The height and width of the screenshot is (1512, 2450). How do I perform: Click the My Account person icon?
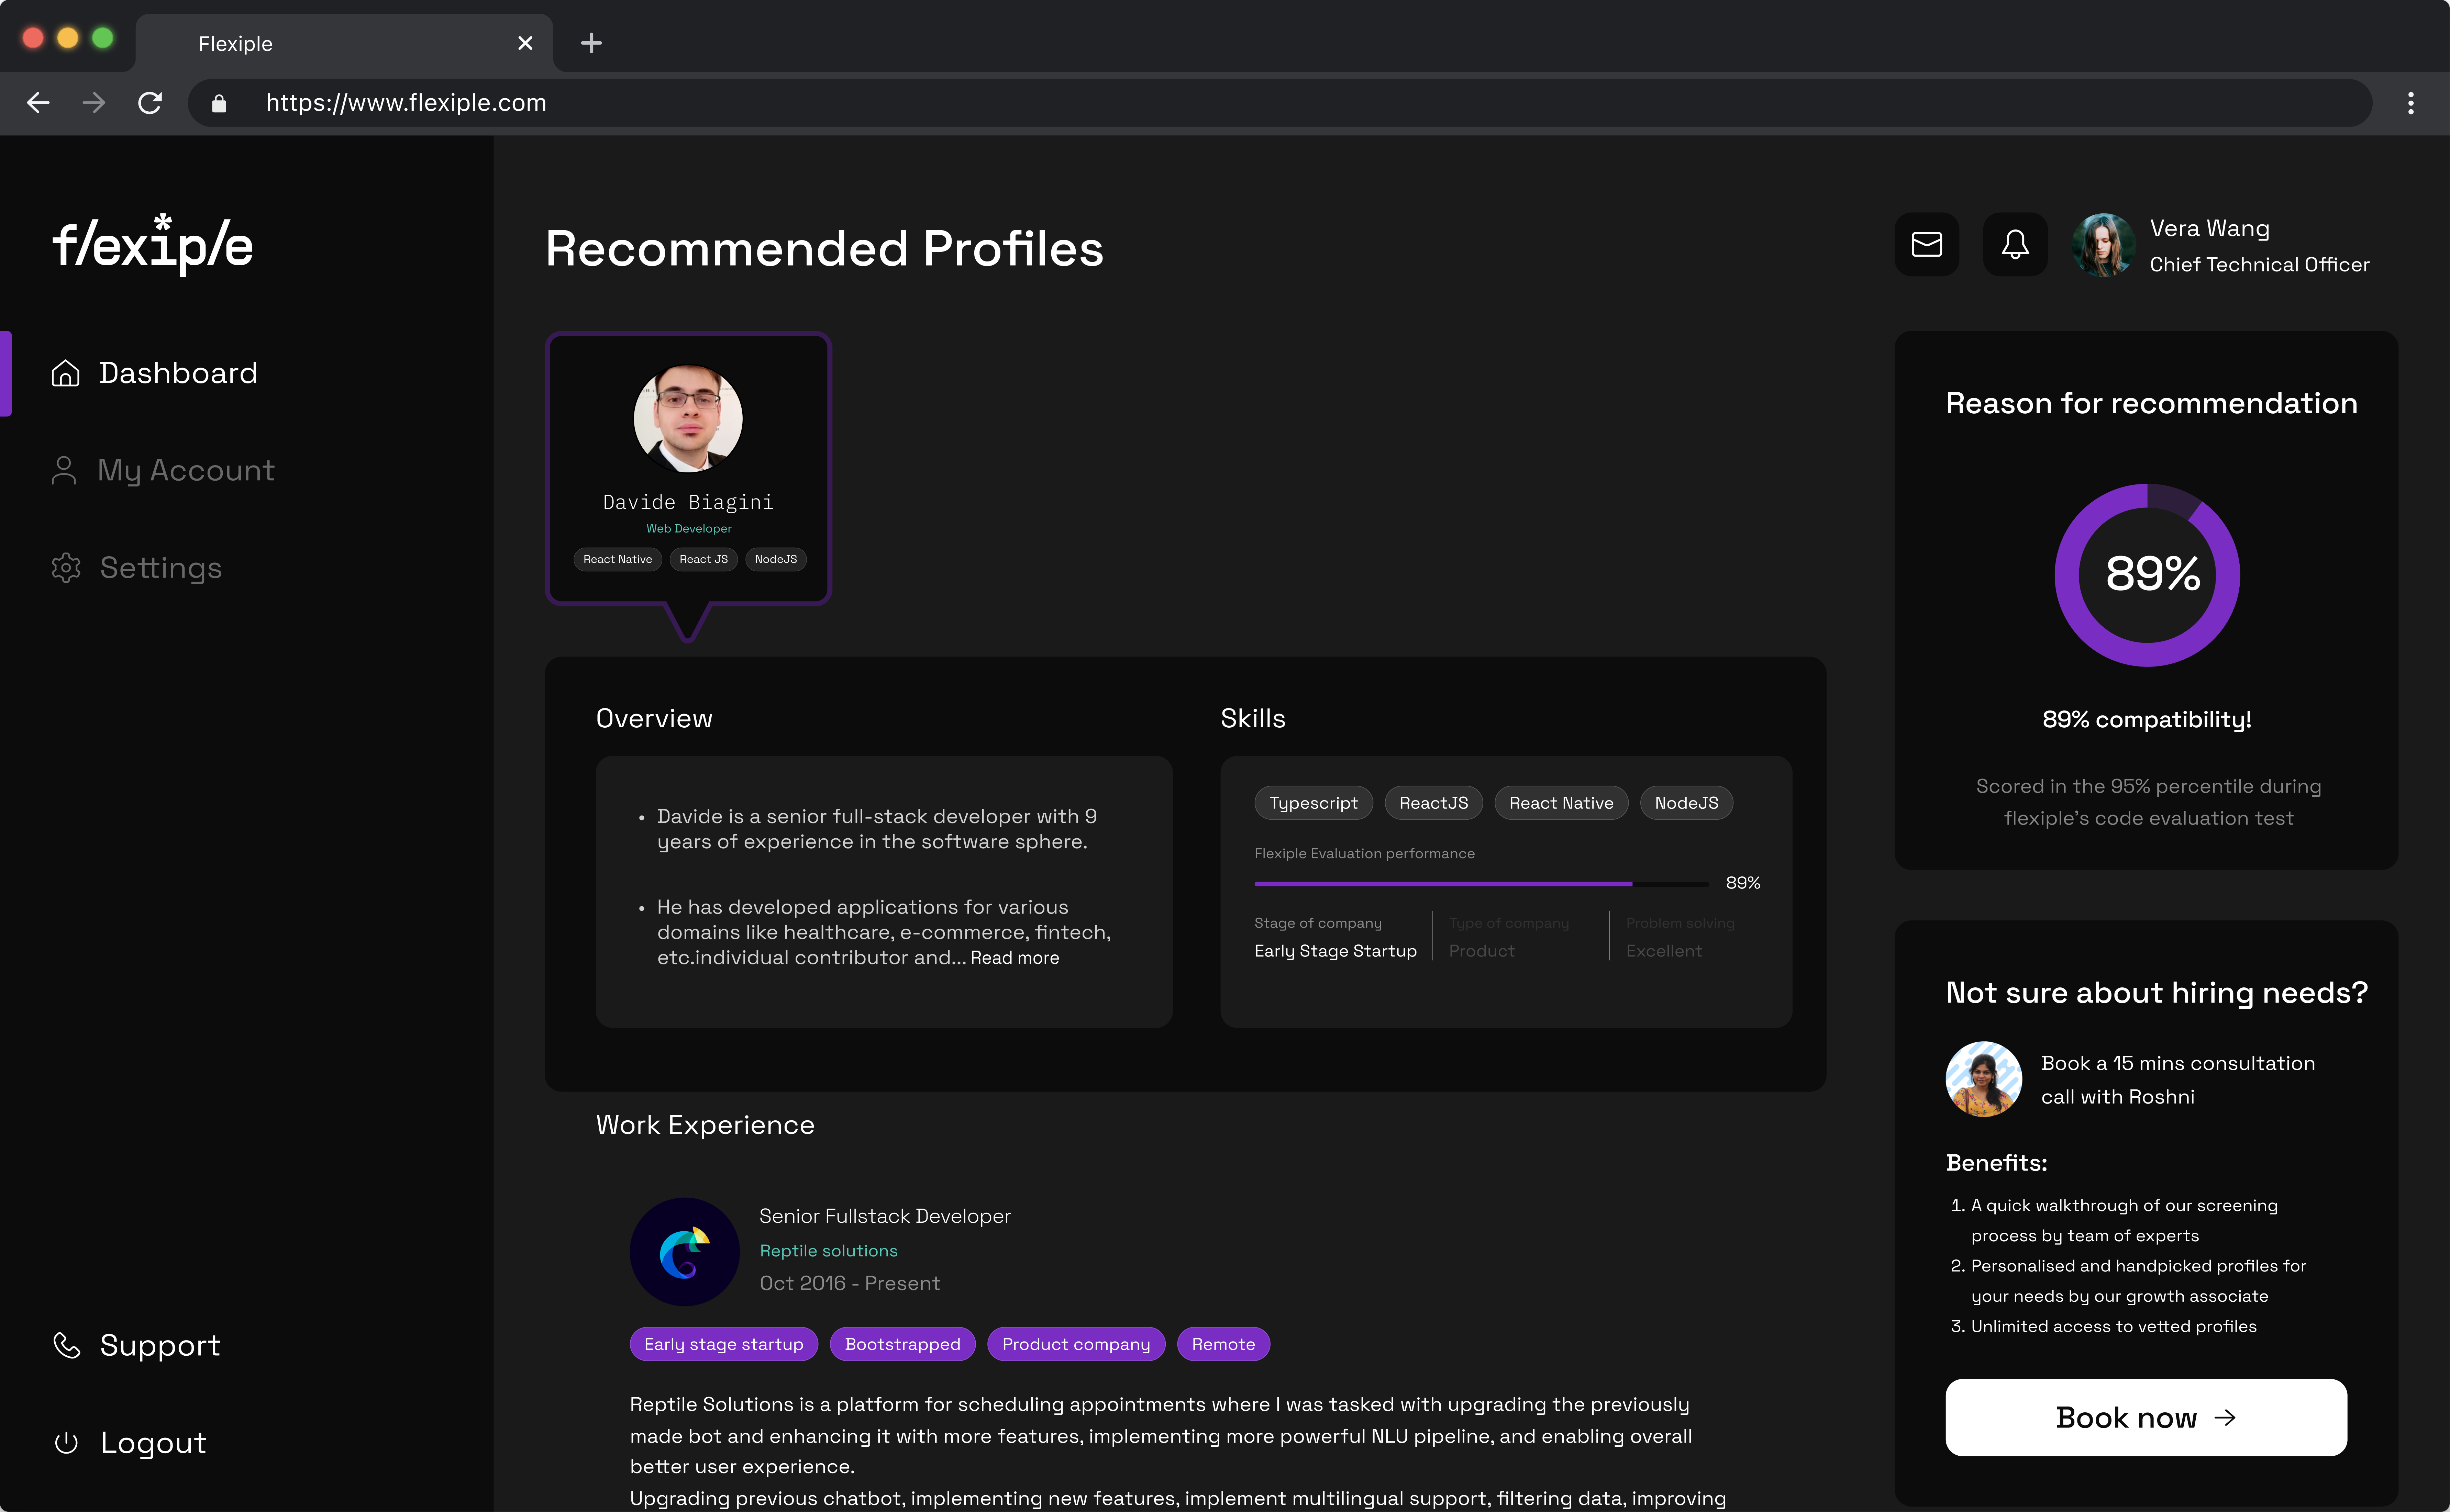click(64, 470)
